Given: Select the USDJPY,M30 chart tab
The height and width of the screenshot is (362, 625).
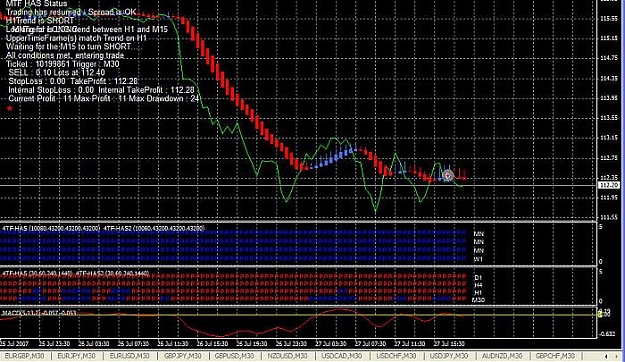Looking at the screenshot, I should (x=449, y=356).
